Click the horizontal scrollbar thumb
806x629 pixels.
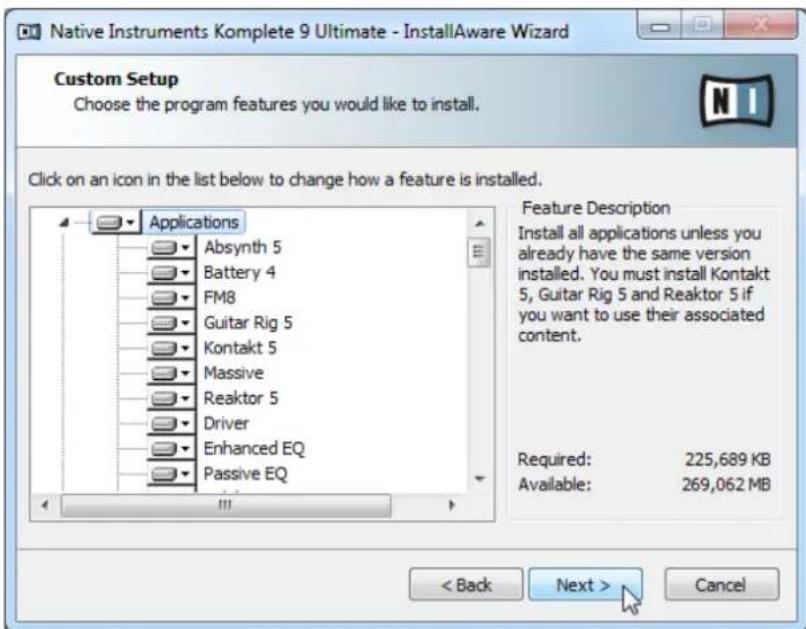point(226,506)
